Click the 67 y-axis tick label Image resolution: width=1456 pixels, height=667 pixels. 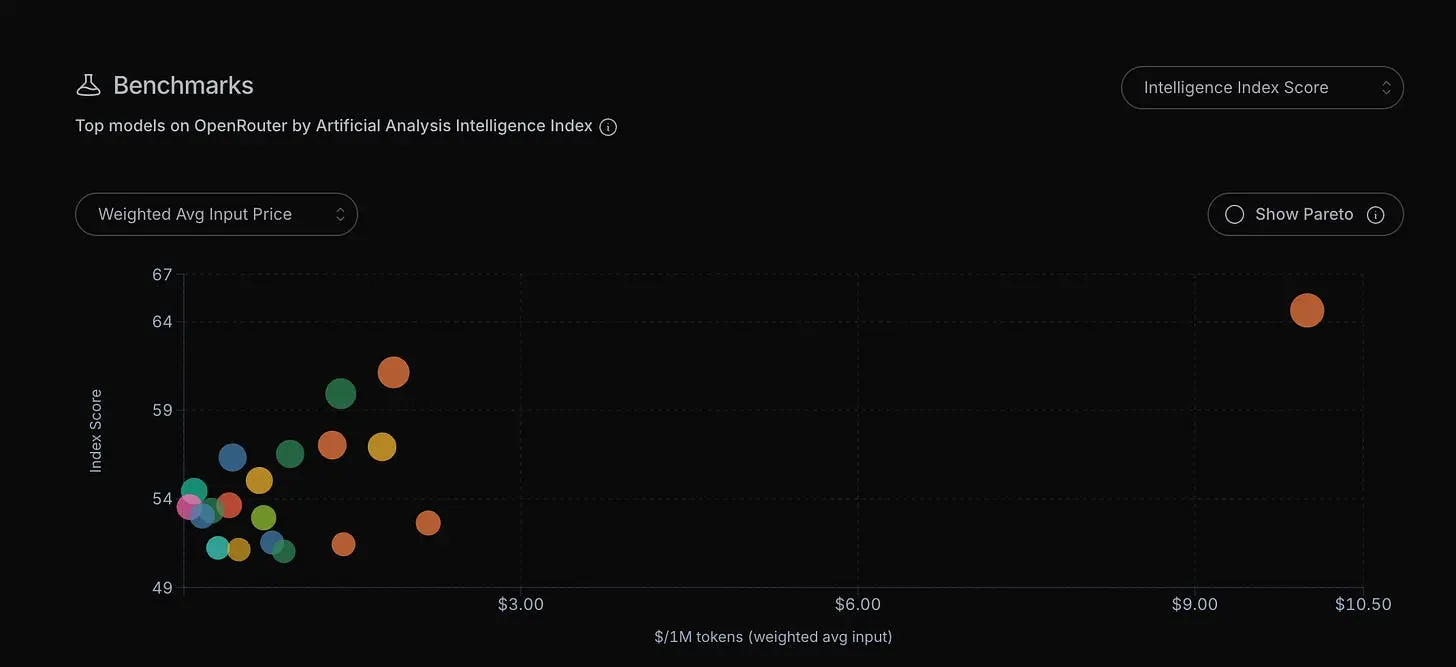click(162, 275)
